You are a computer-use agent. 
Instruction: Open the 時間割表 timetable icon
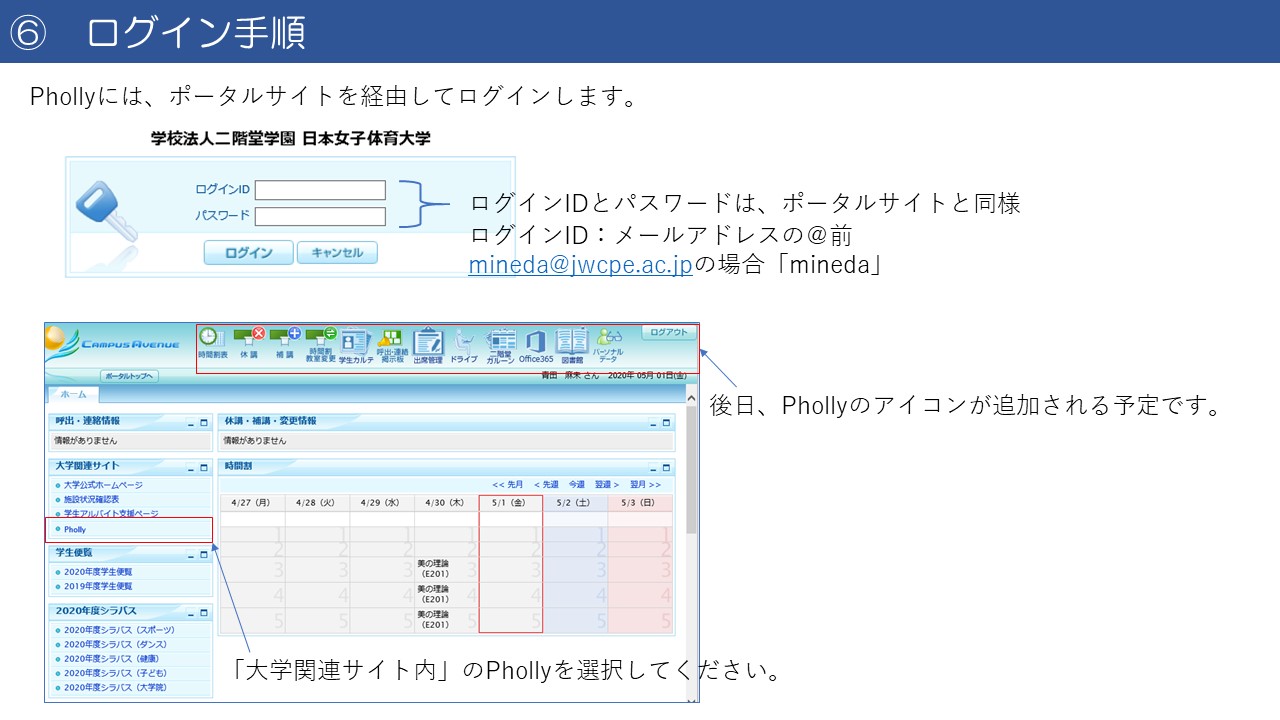coord(212,344)
